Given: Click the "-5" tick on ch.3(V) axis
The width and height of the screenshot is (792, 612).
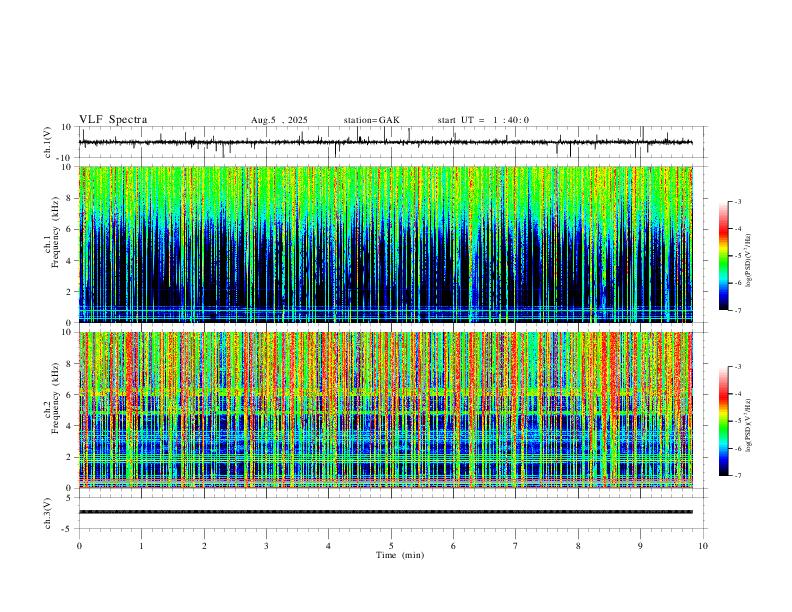Looking at the screenshot, I should click(x=68, y=529).
